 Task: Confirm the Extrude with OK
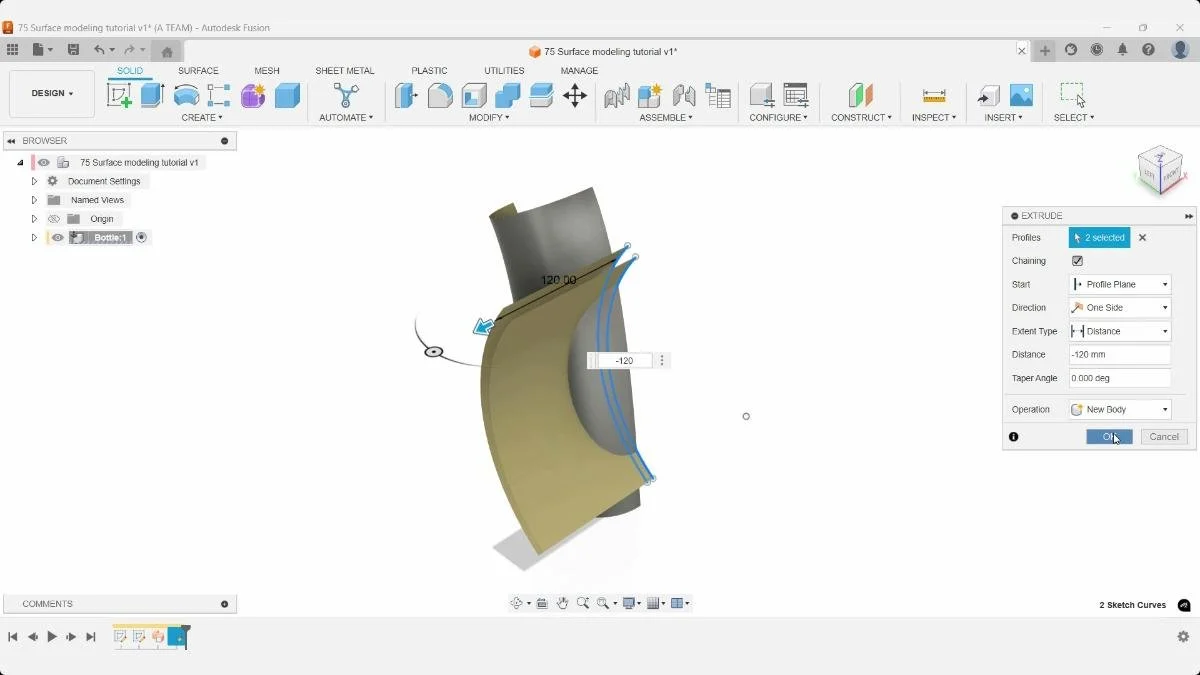pyautogui.click(x=1109, y=437)
